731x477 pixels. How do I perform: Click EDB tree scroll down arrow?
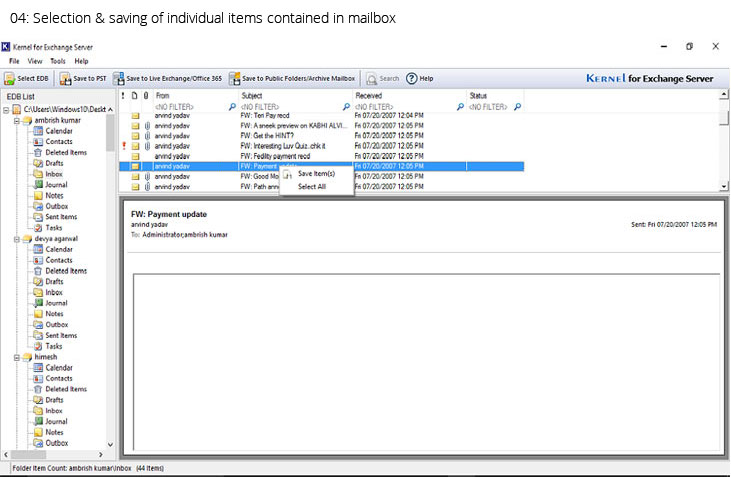click(110, 444)
